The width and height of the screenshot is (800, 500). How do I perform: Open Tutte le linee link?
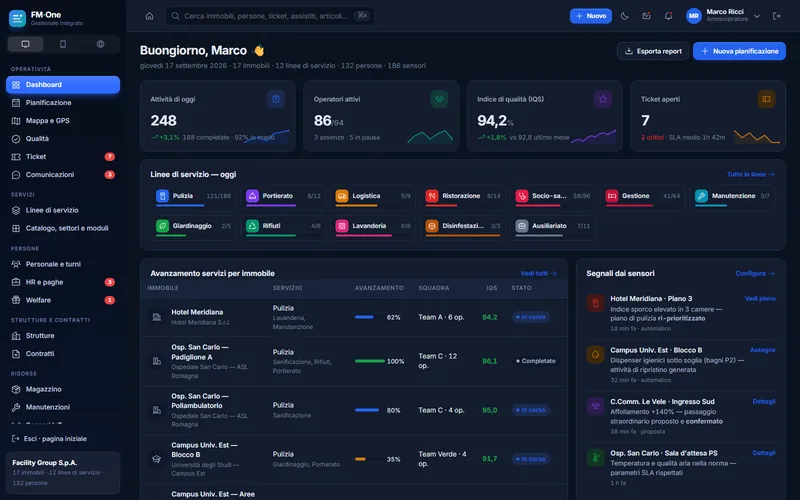(x=751, y=174)
